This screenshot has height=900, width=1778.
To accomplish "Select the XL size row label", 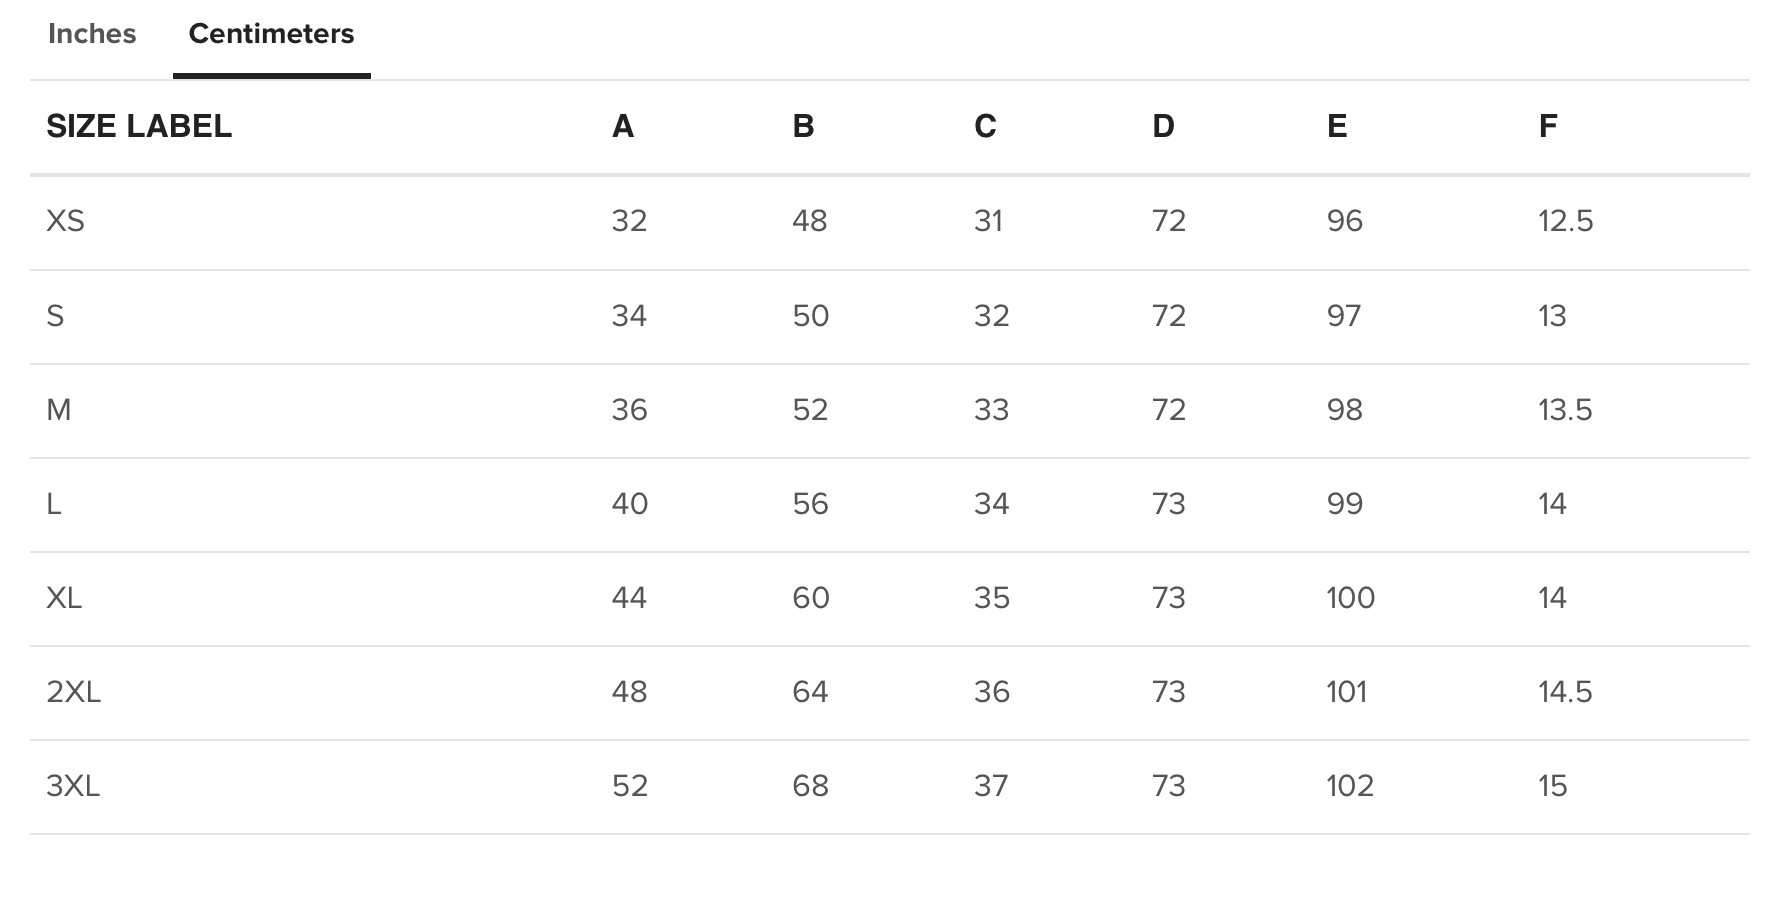I will pos(64,598).
